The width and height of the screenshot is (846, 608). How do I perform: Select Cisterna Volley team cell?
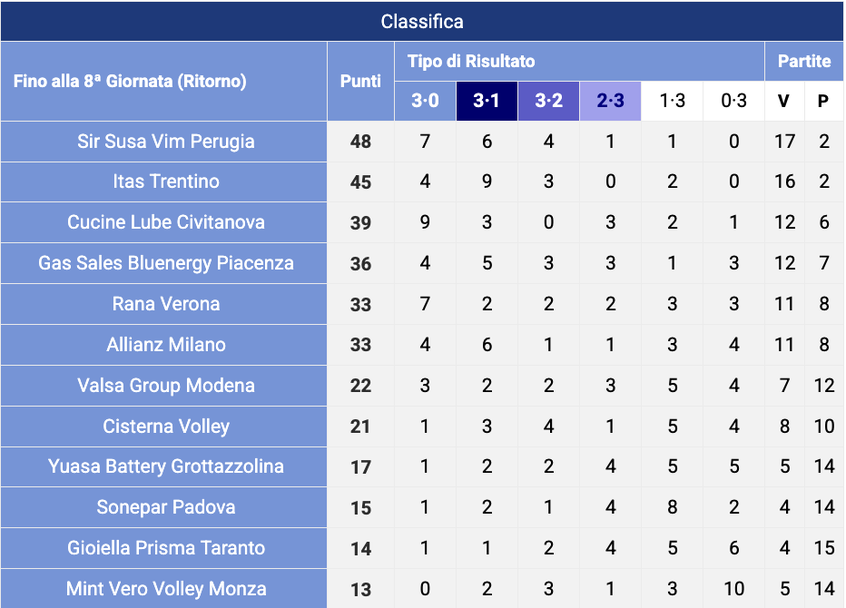164,426
